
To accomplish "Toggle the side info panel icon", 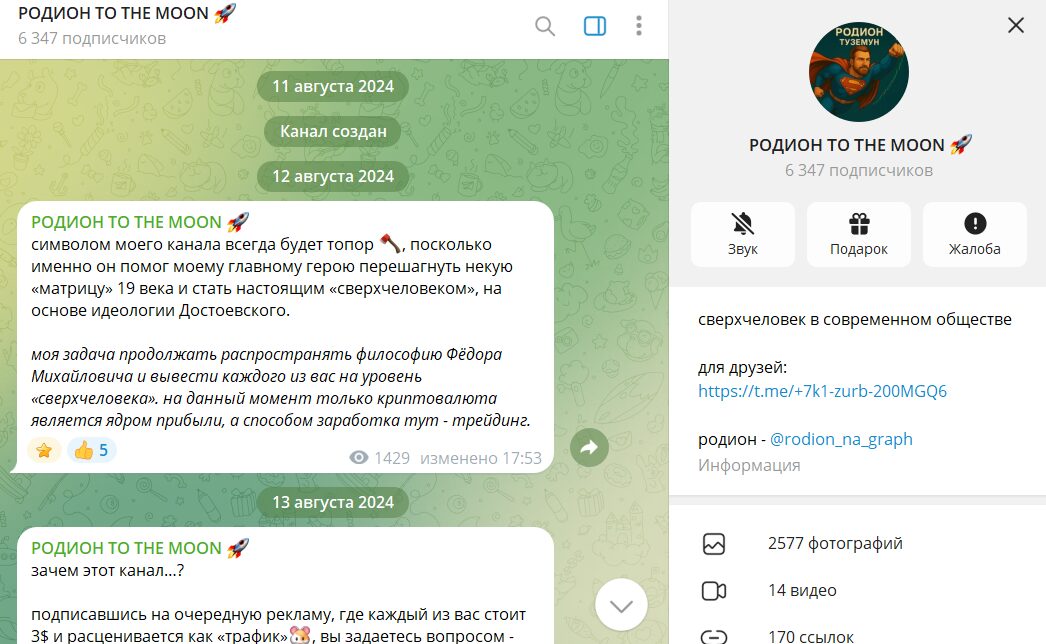I will 594,26.
